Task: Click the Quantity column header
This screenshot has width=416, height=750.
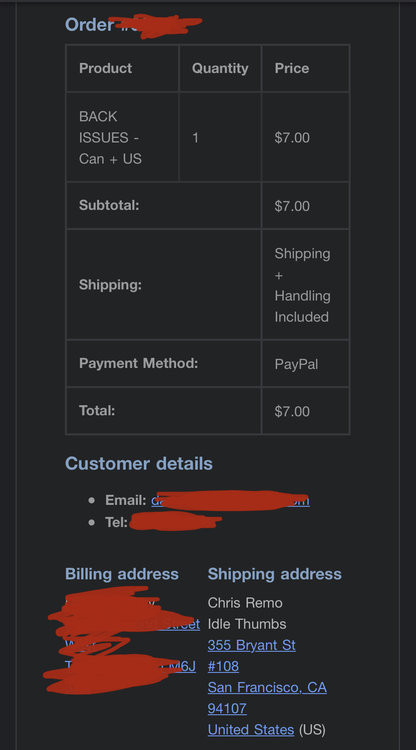Action: (x=220, y=68)
